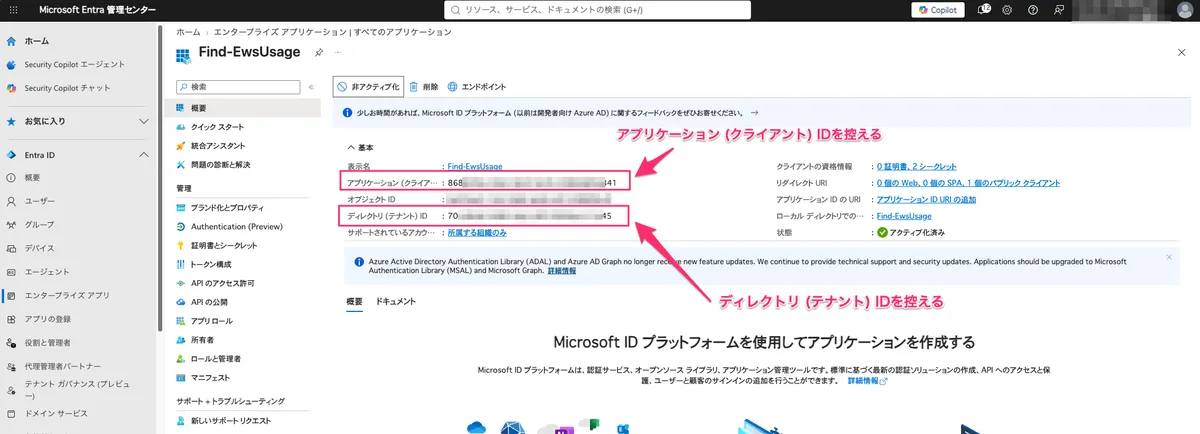Screen dimensions: 1200x434
Task: Open エンドポイント from the toolbar
Action: tap(476, 87)
